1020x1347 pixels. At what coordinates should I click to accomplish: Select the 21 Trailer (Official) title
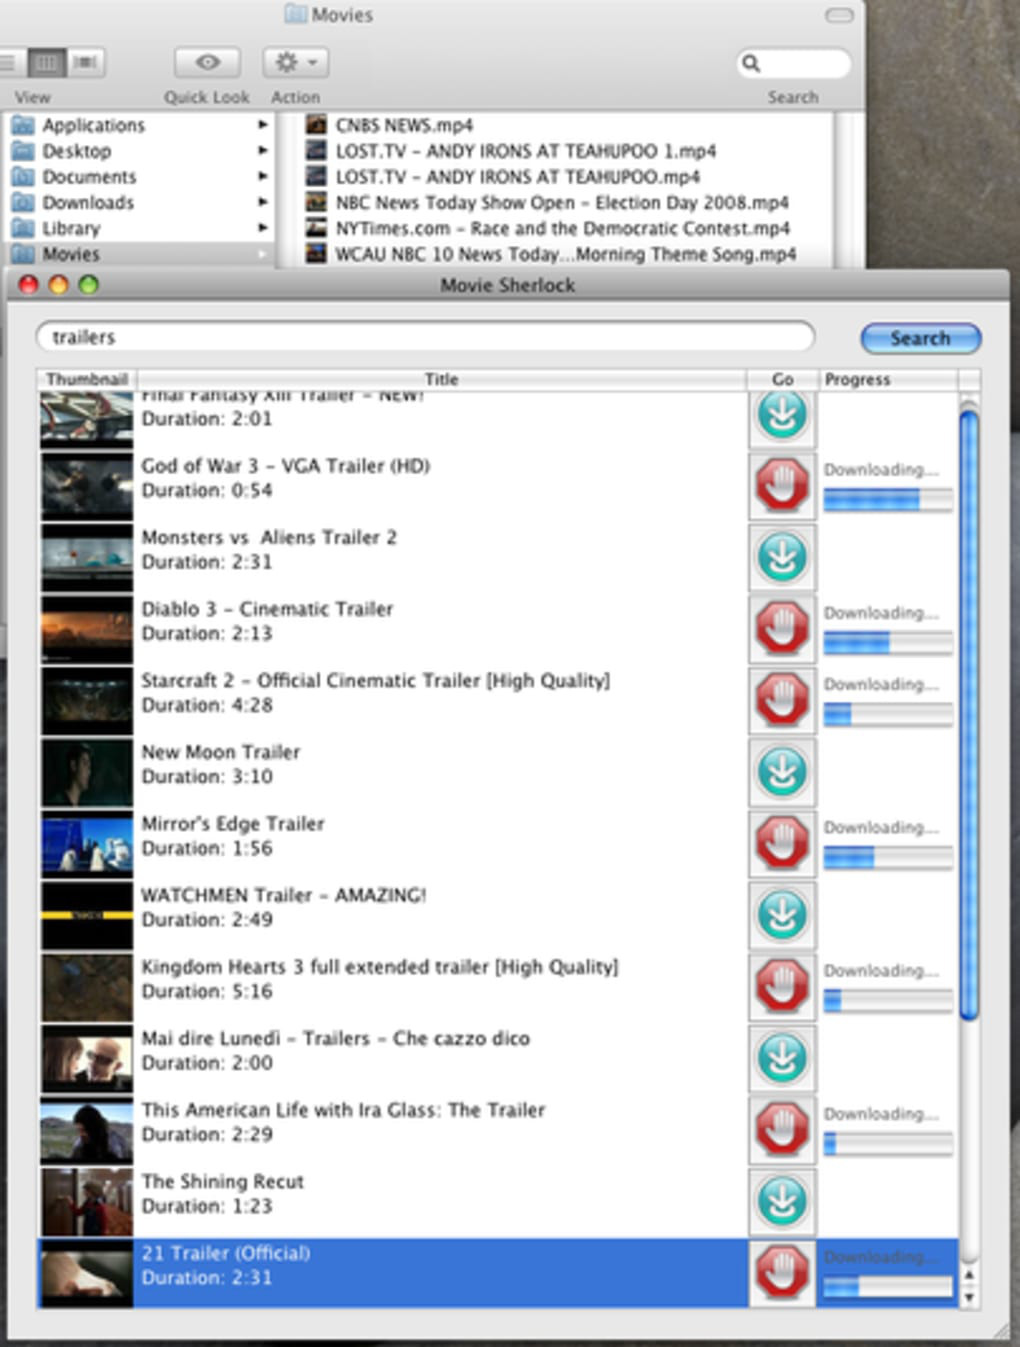tap(226, 1253)
